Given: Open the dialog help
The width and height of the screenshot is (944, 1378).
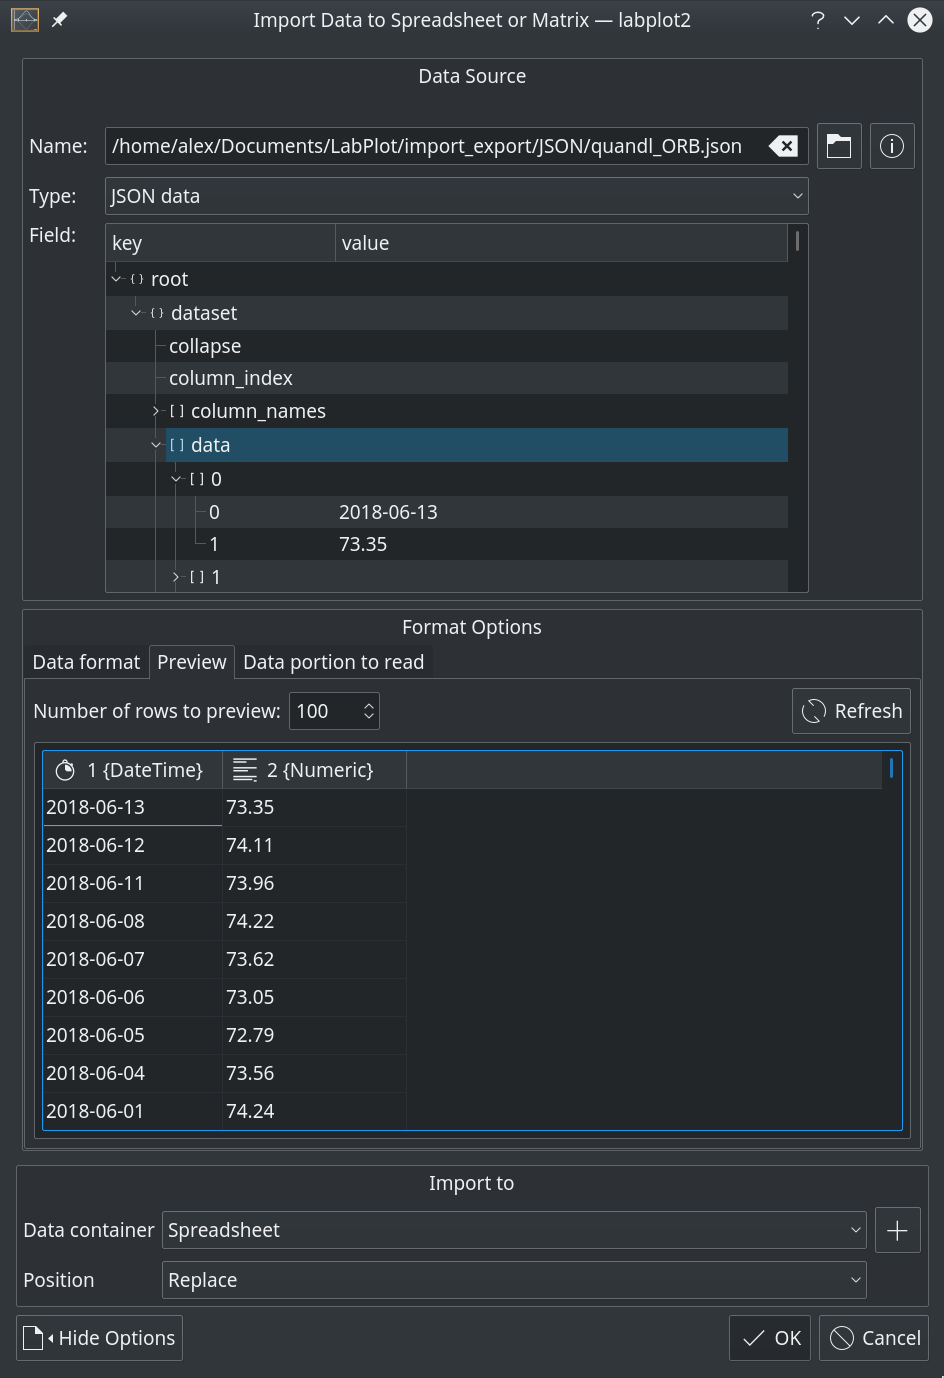Looking at the screenshot, I should [x=817, y=19].
